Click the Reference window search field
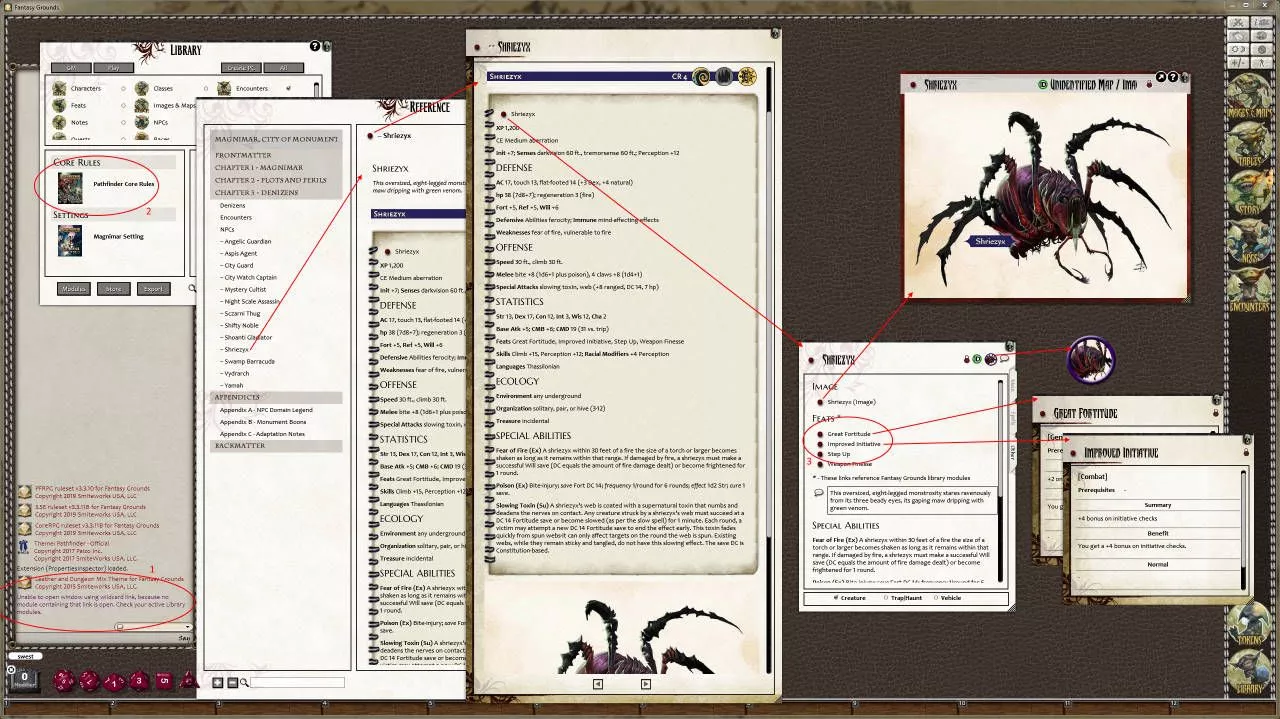Viewport: 1280px width, 719px height. [x=297, y=682]
